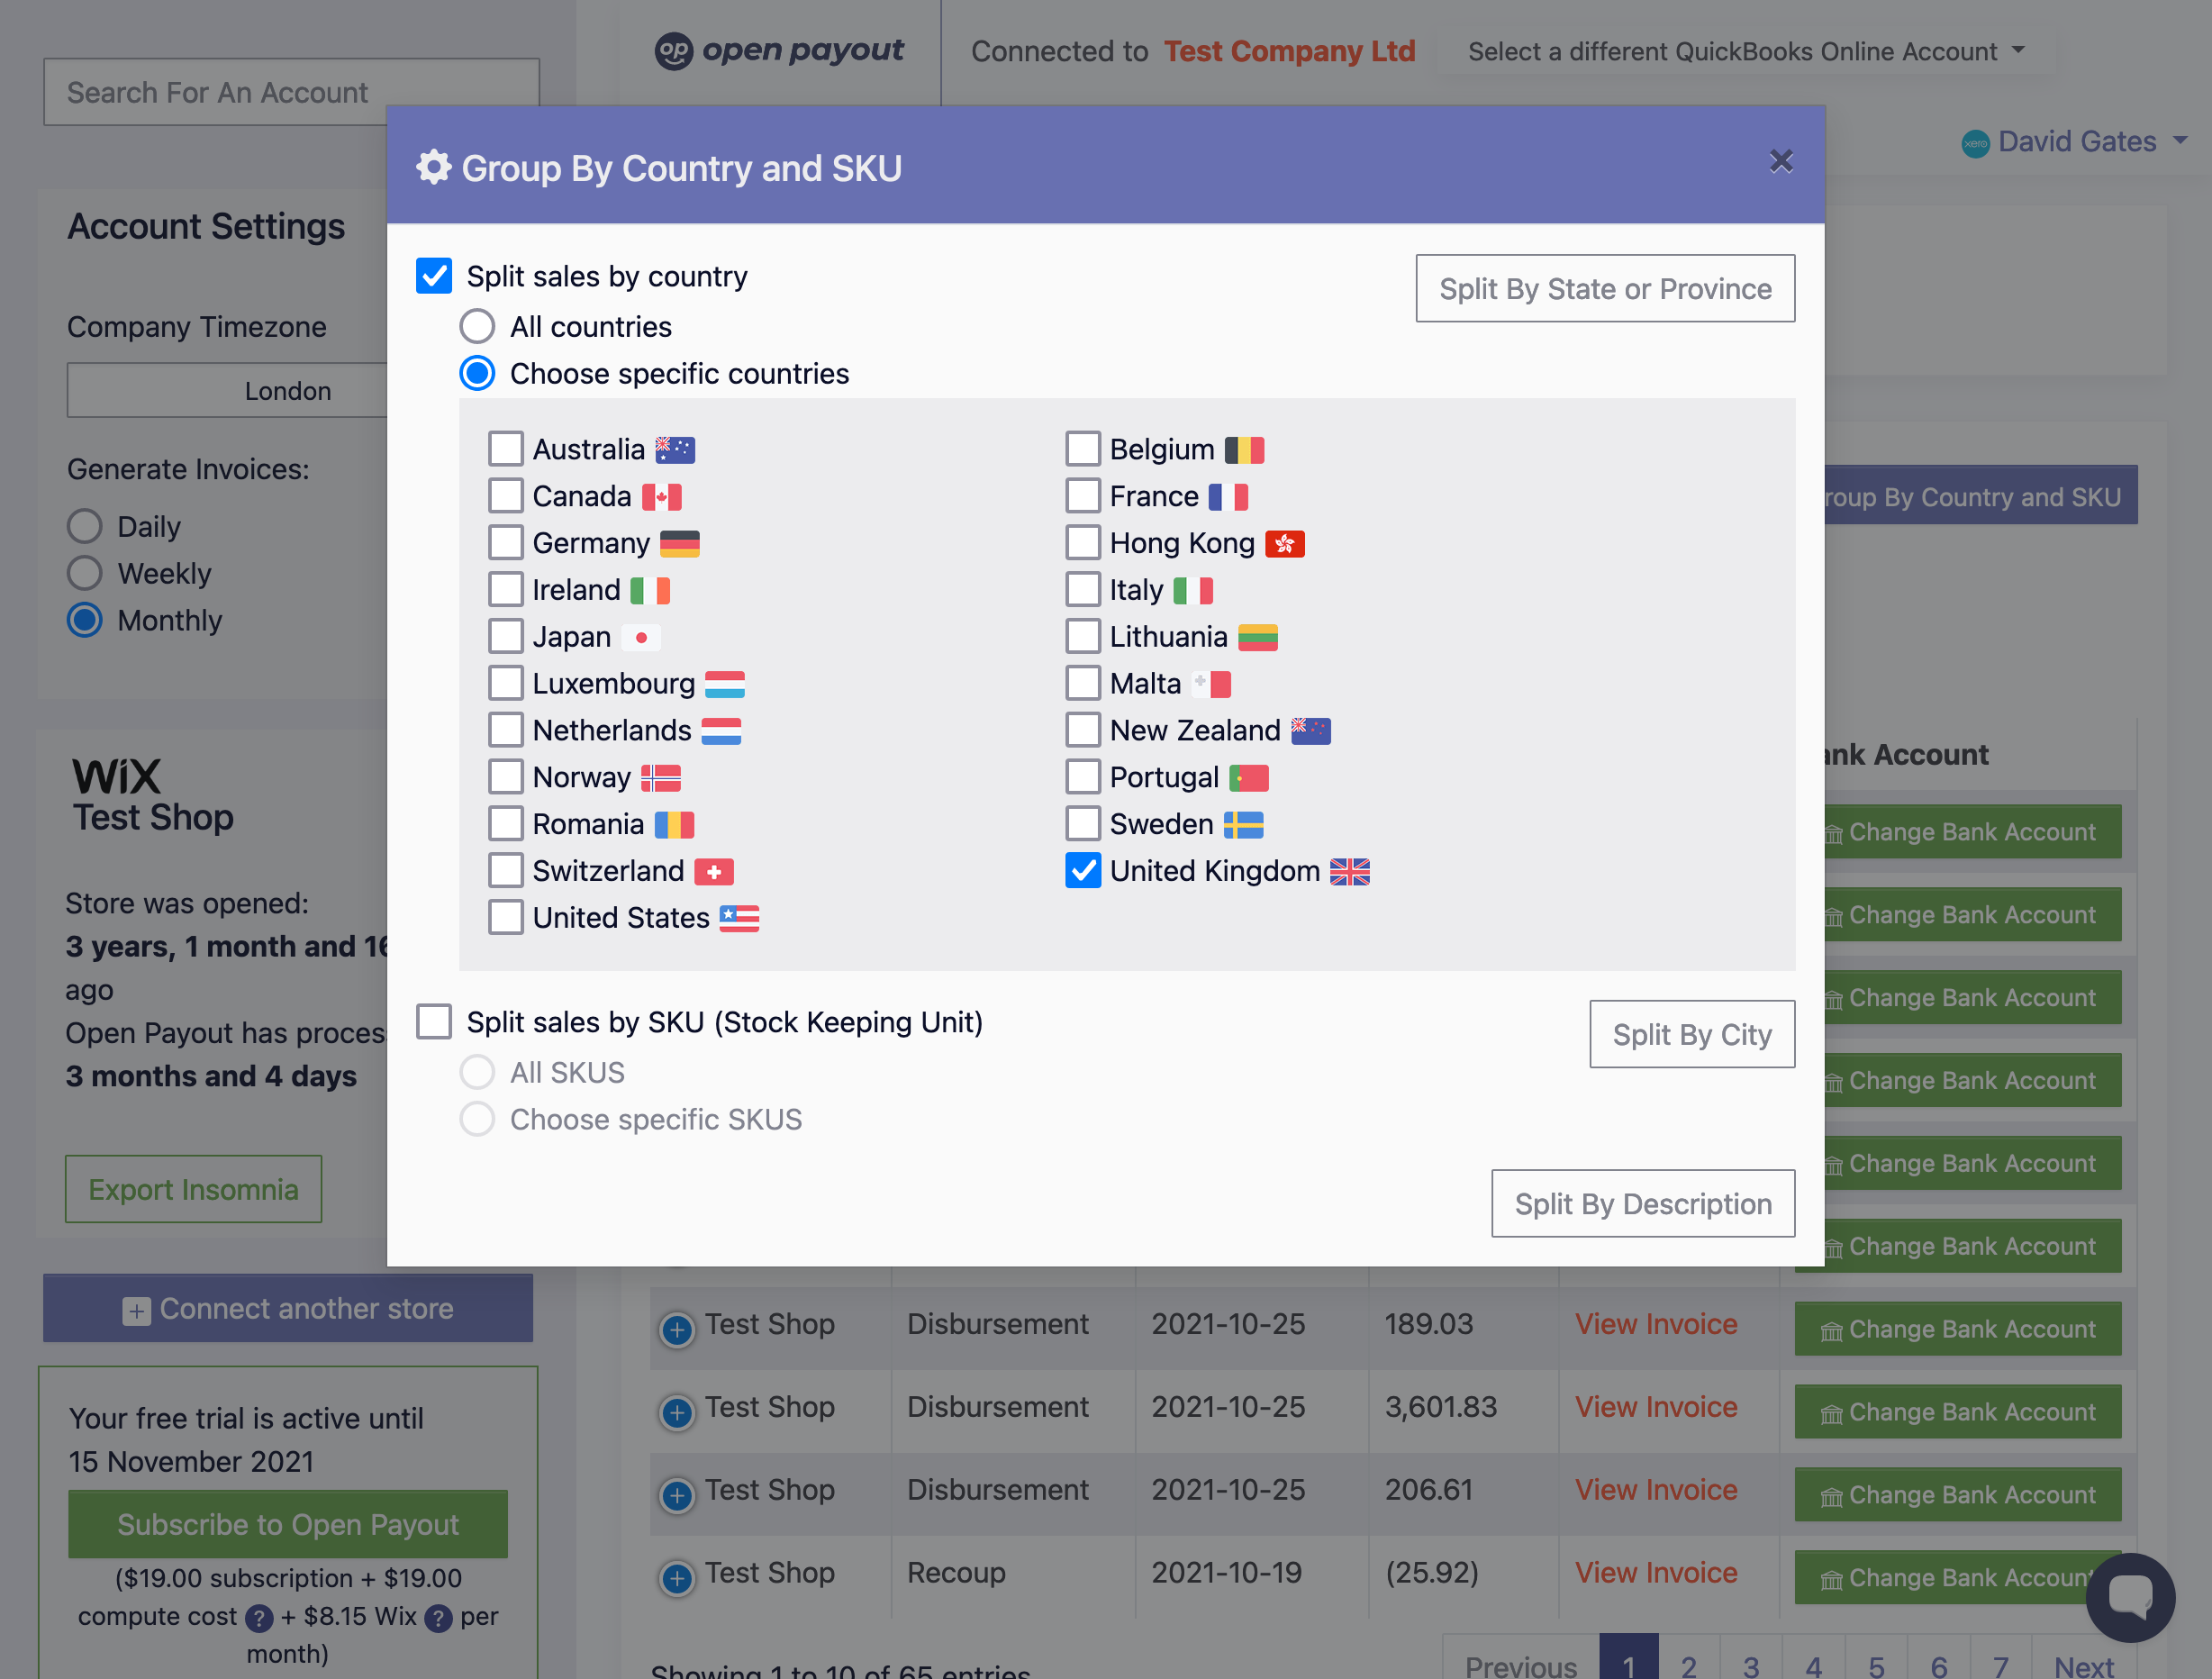Screen dimensions: 2212x1679
Task: Click Subscribe to Open Payout button
Action: pos(288,1525)
